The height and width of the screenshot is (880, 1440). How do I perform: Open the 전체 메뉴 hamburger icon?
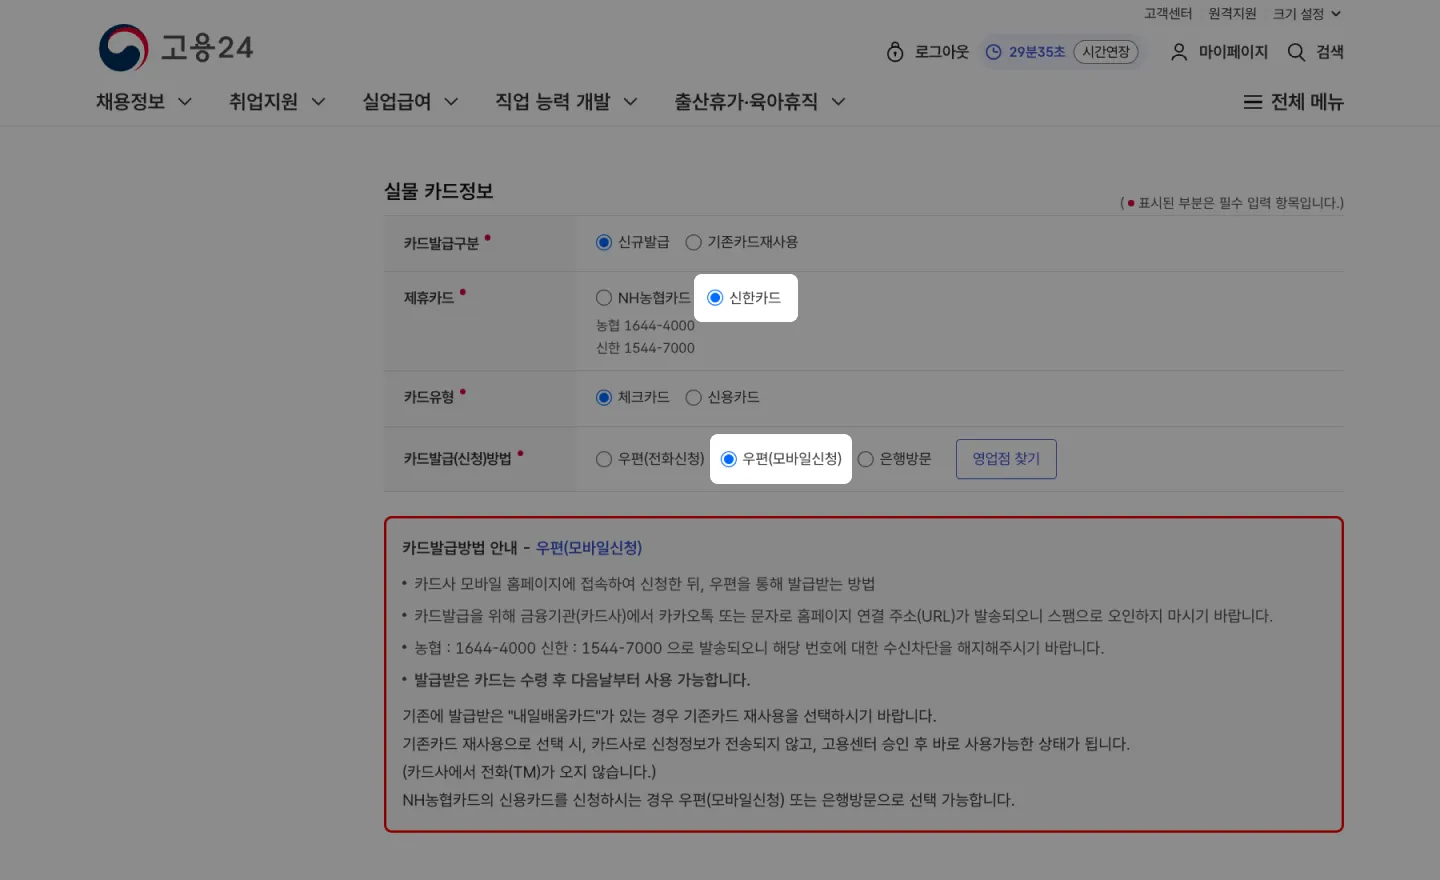coord(1252,102)
